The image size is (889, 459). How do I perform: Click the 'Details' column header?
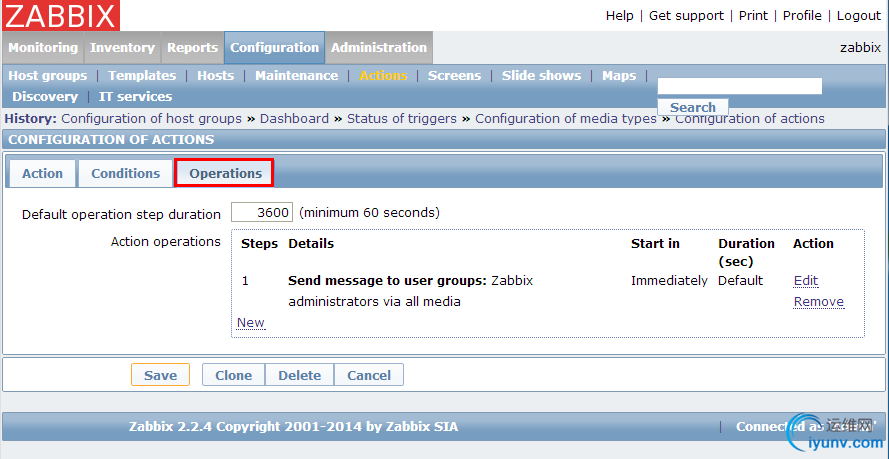[x=311, y=244]
